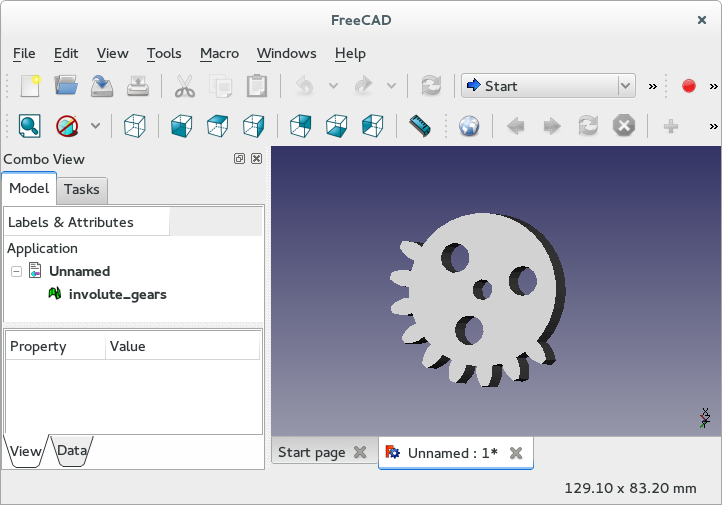Set the Right view cube icon
The image size is (722, 505).
pos(253,126)
